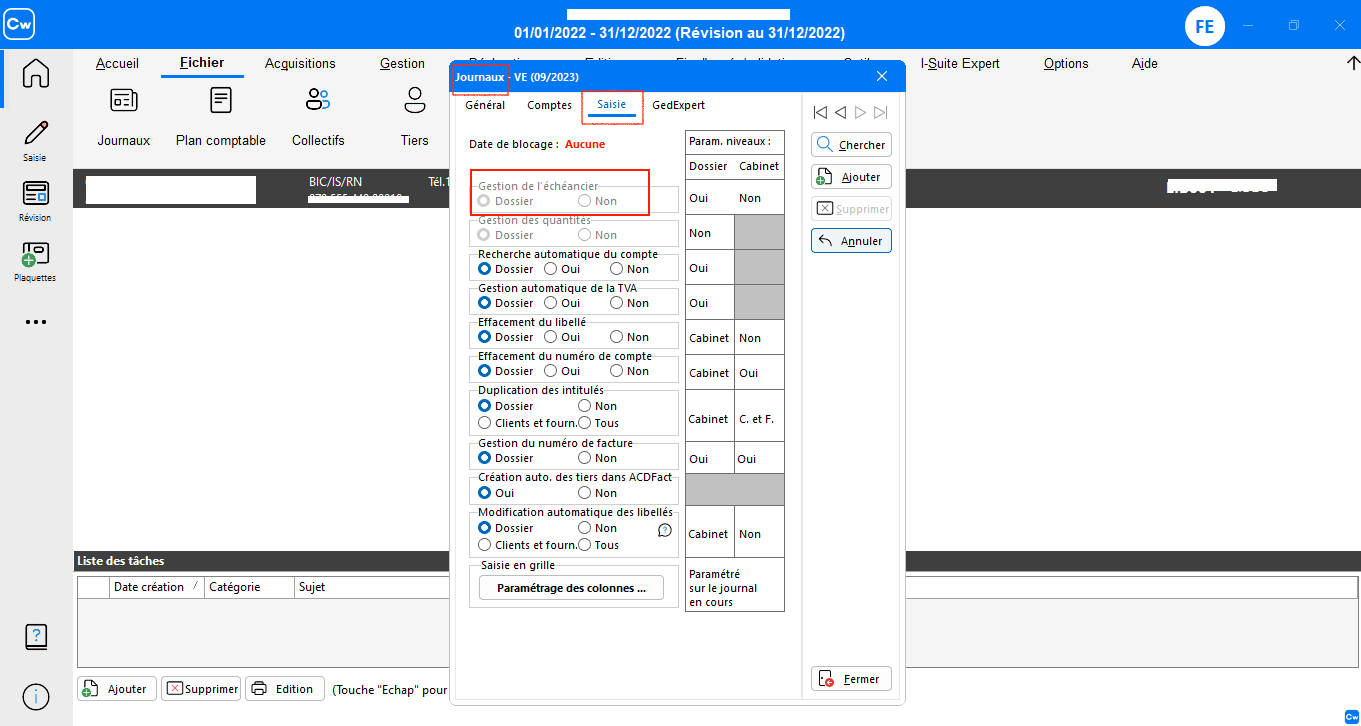This screenshot has width=1361, height=726.
Task: Open the help book icon in sidebar
Action: pyautogui.click(x=36, y=636)
